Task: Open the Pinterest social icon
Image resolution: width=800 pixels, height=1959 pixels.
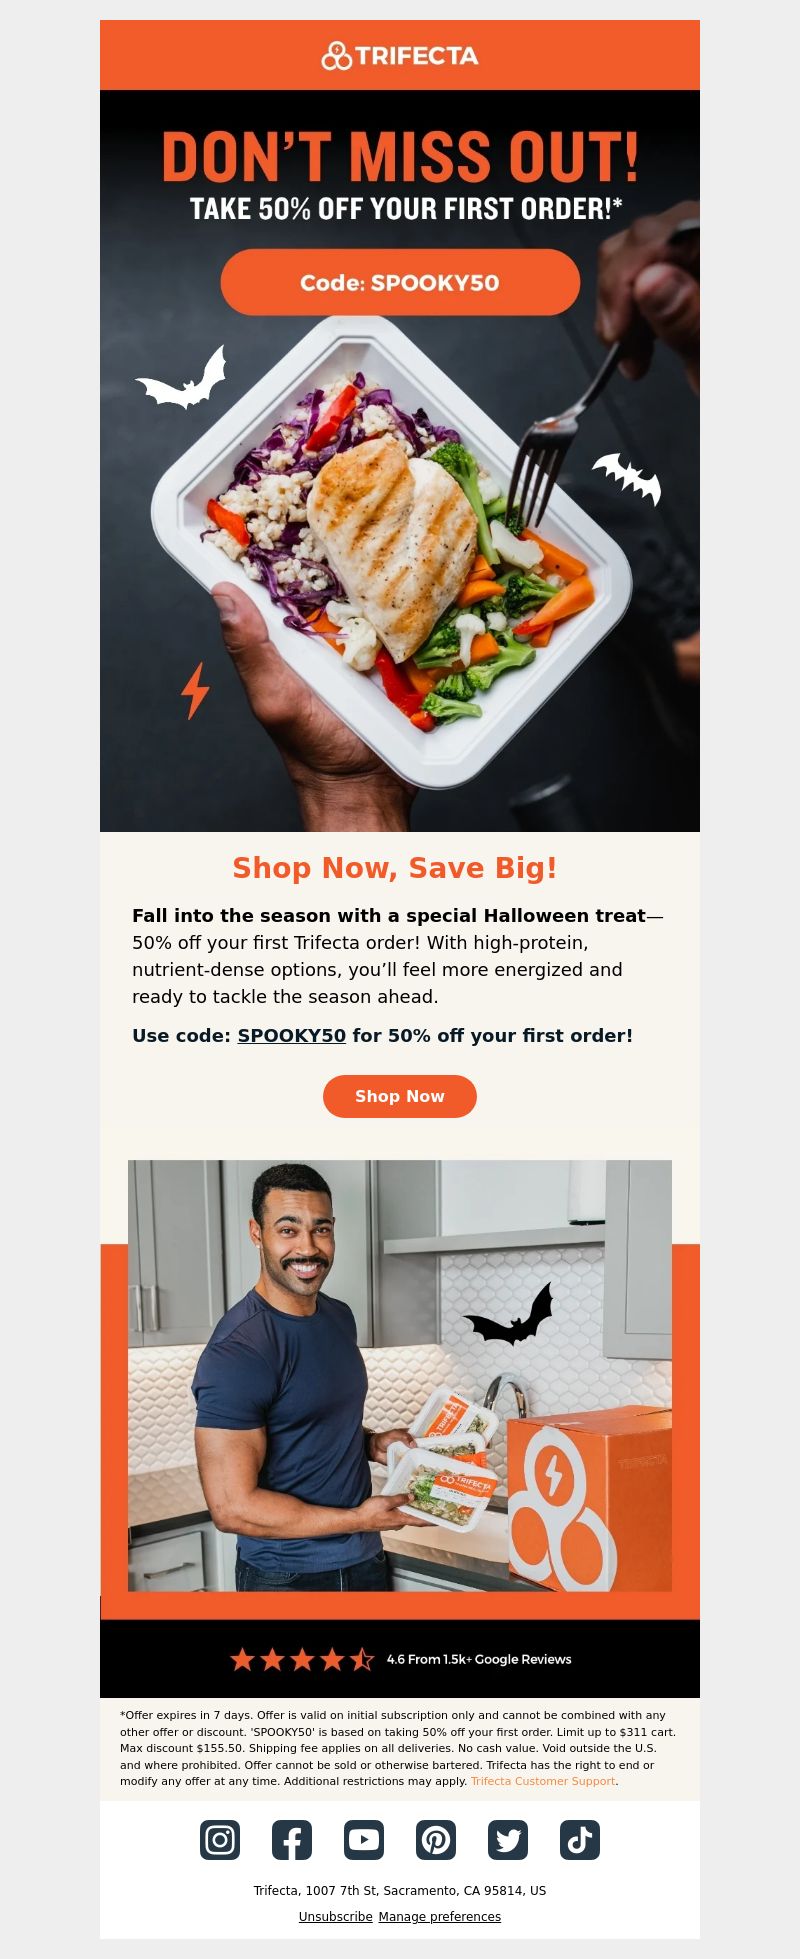Action: point(436,1840)
